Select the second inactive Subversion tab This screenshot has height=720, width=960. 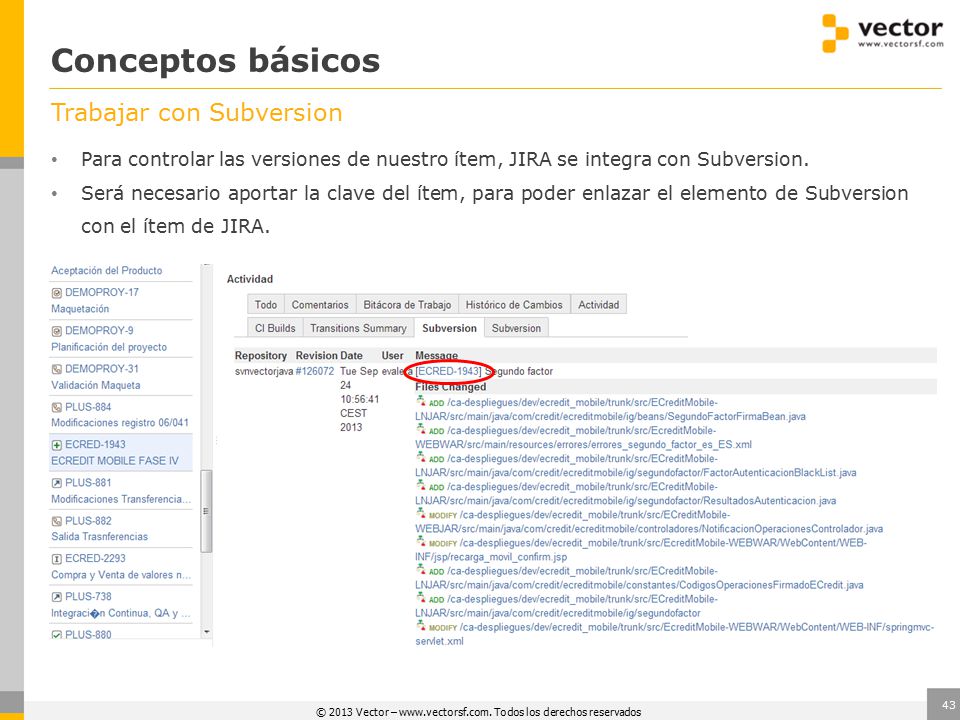pos(516,328)
